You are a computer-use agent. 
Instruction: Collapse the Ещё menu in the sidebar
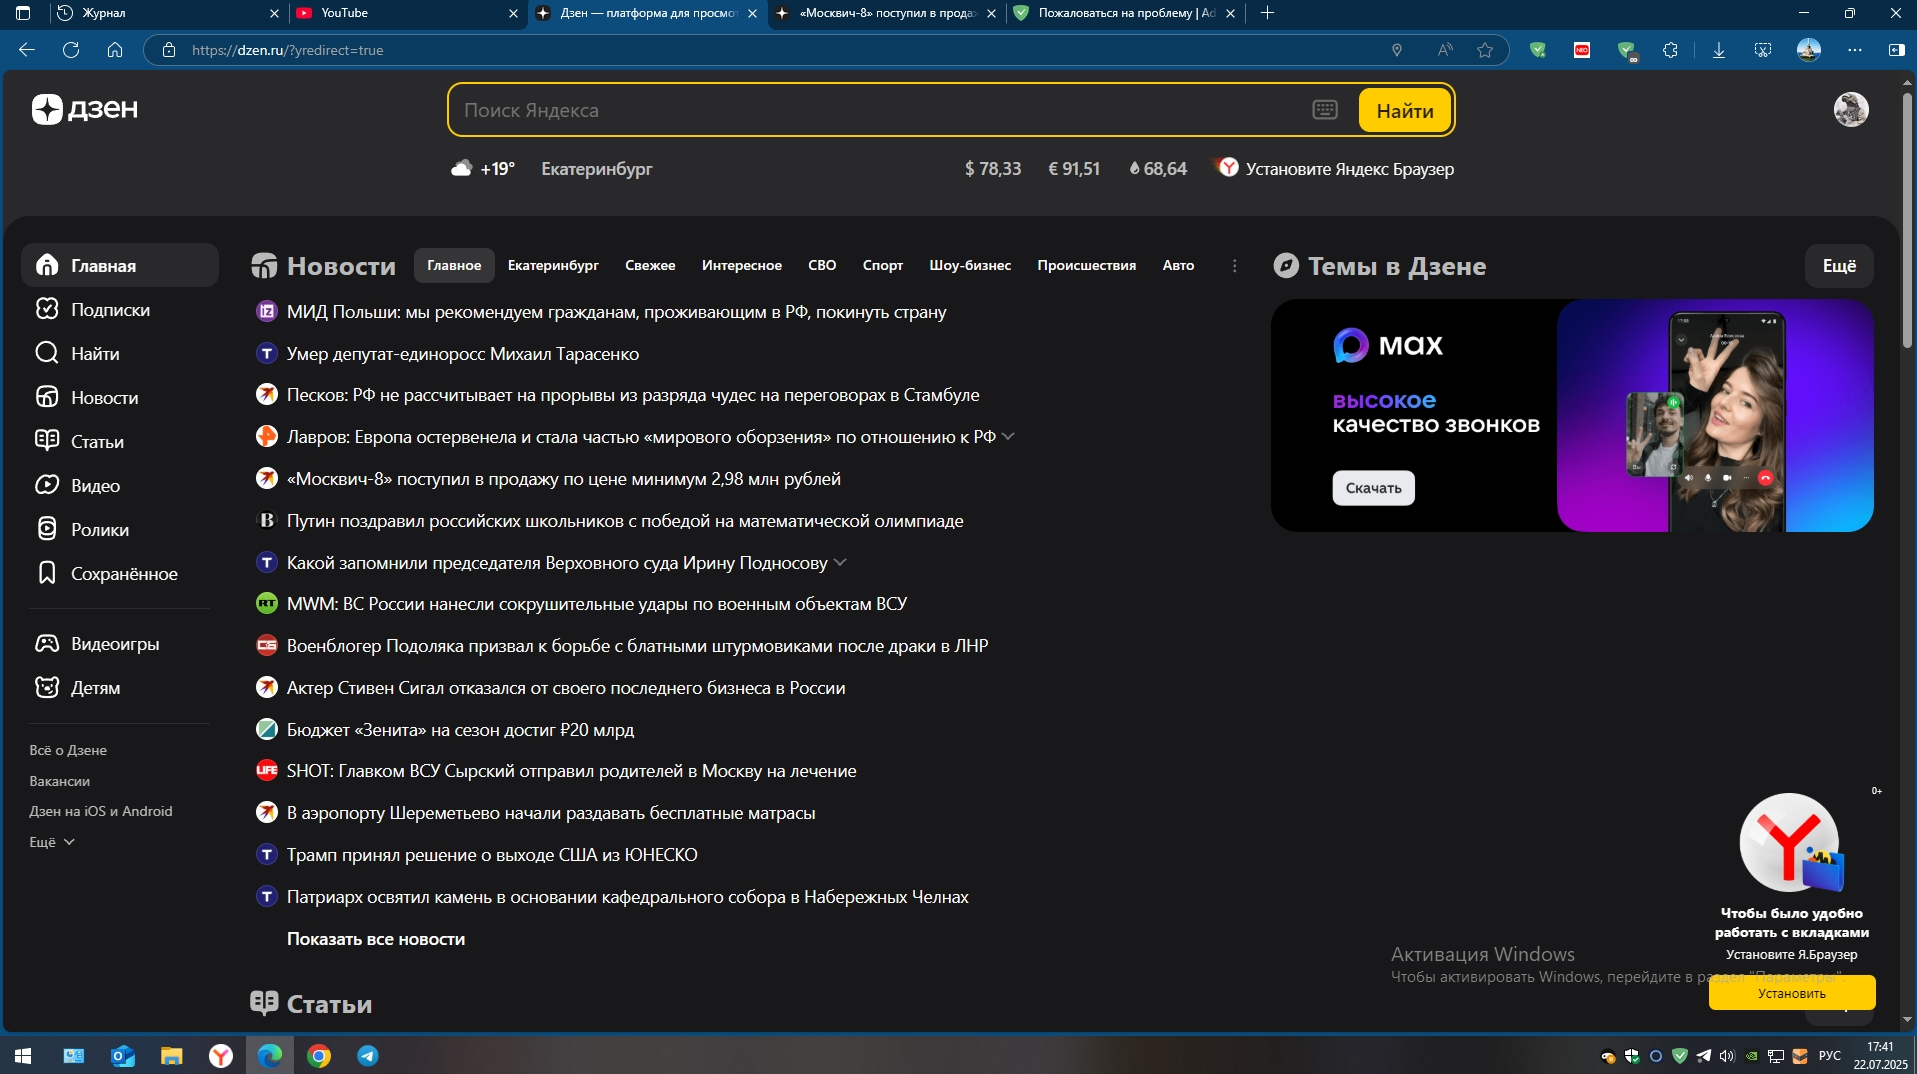(50, 841)
